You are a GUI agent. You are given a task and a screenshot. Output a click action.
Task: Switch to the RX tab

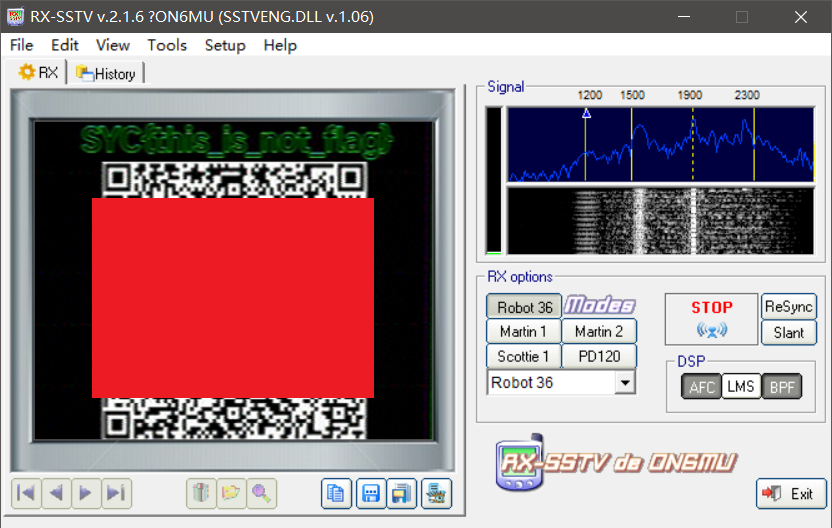37,72
